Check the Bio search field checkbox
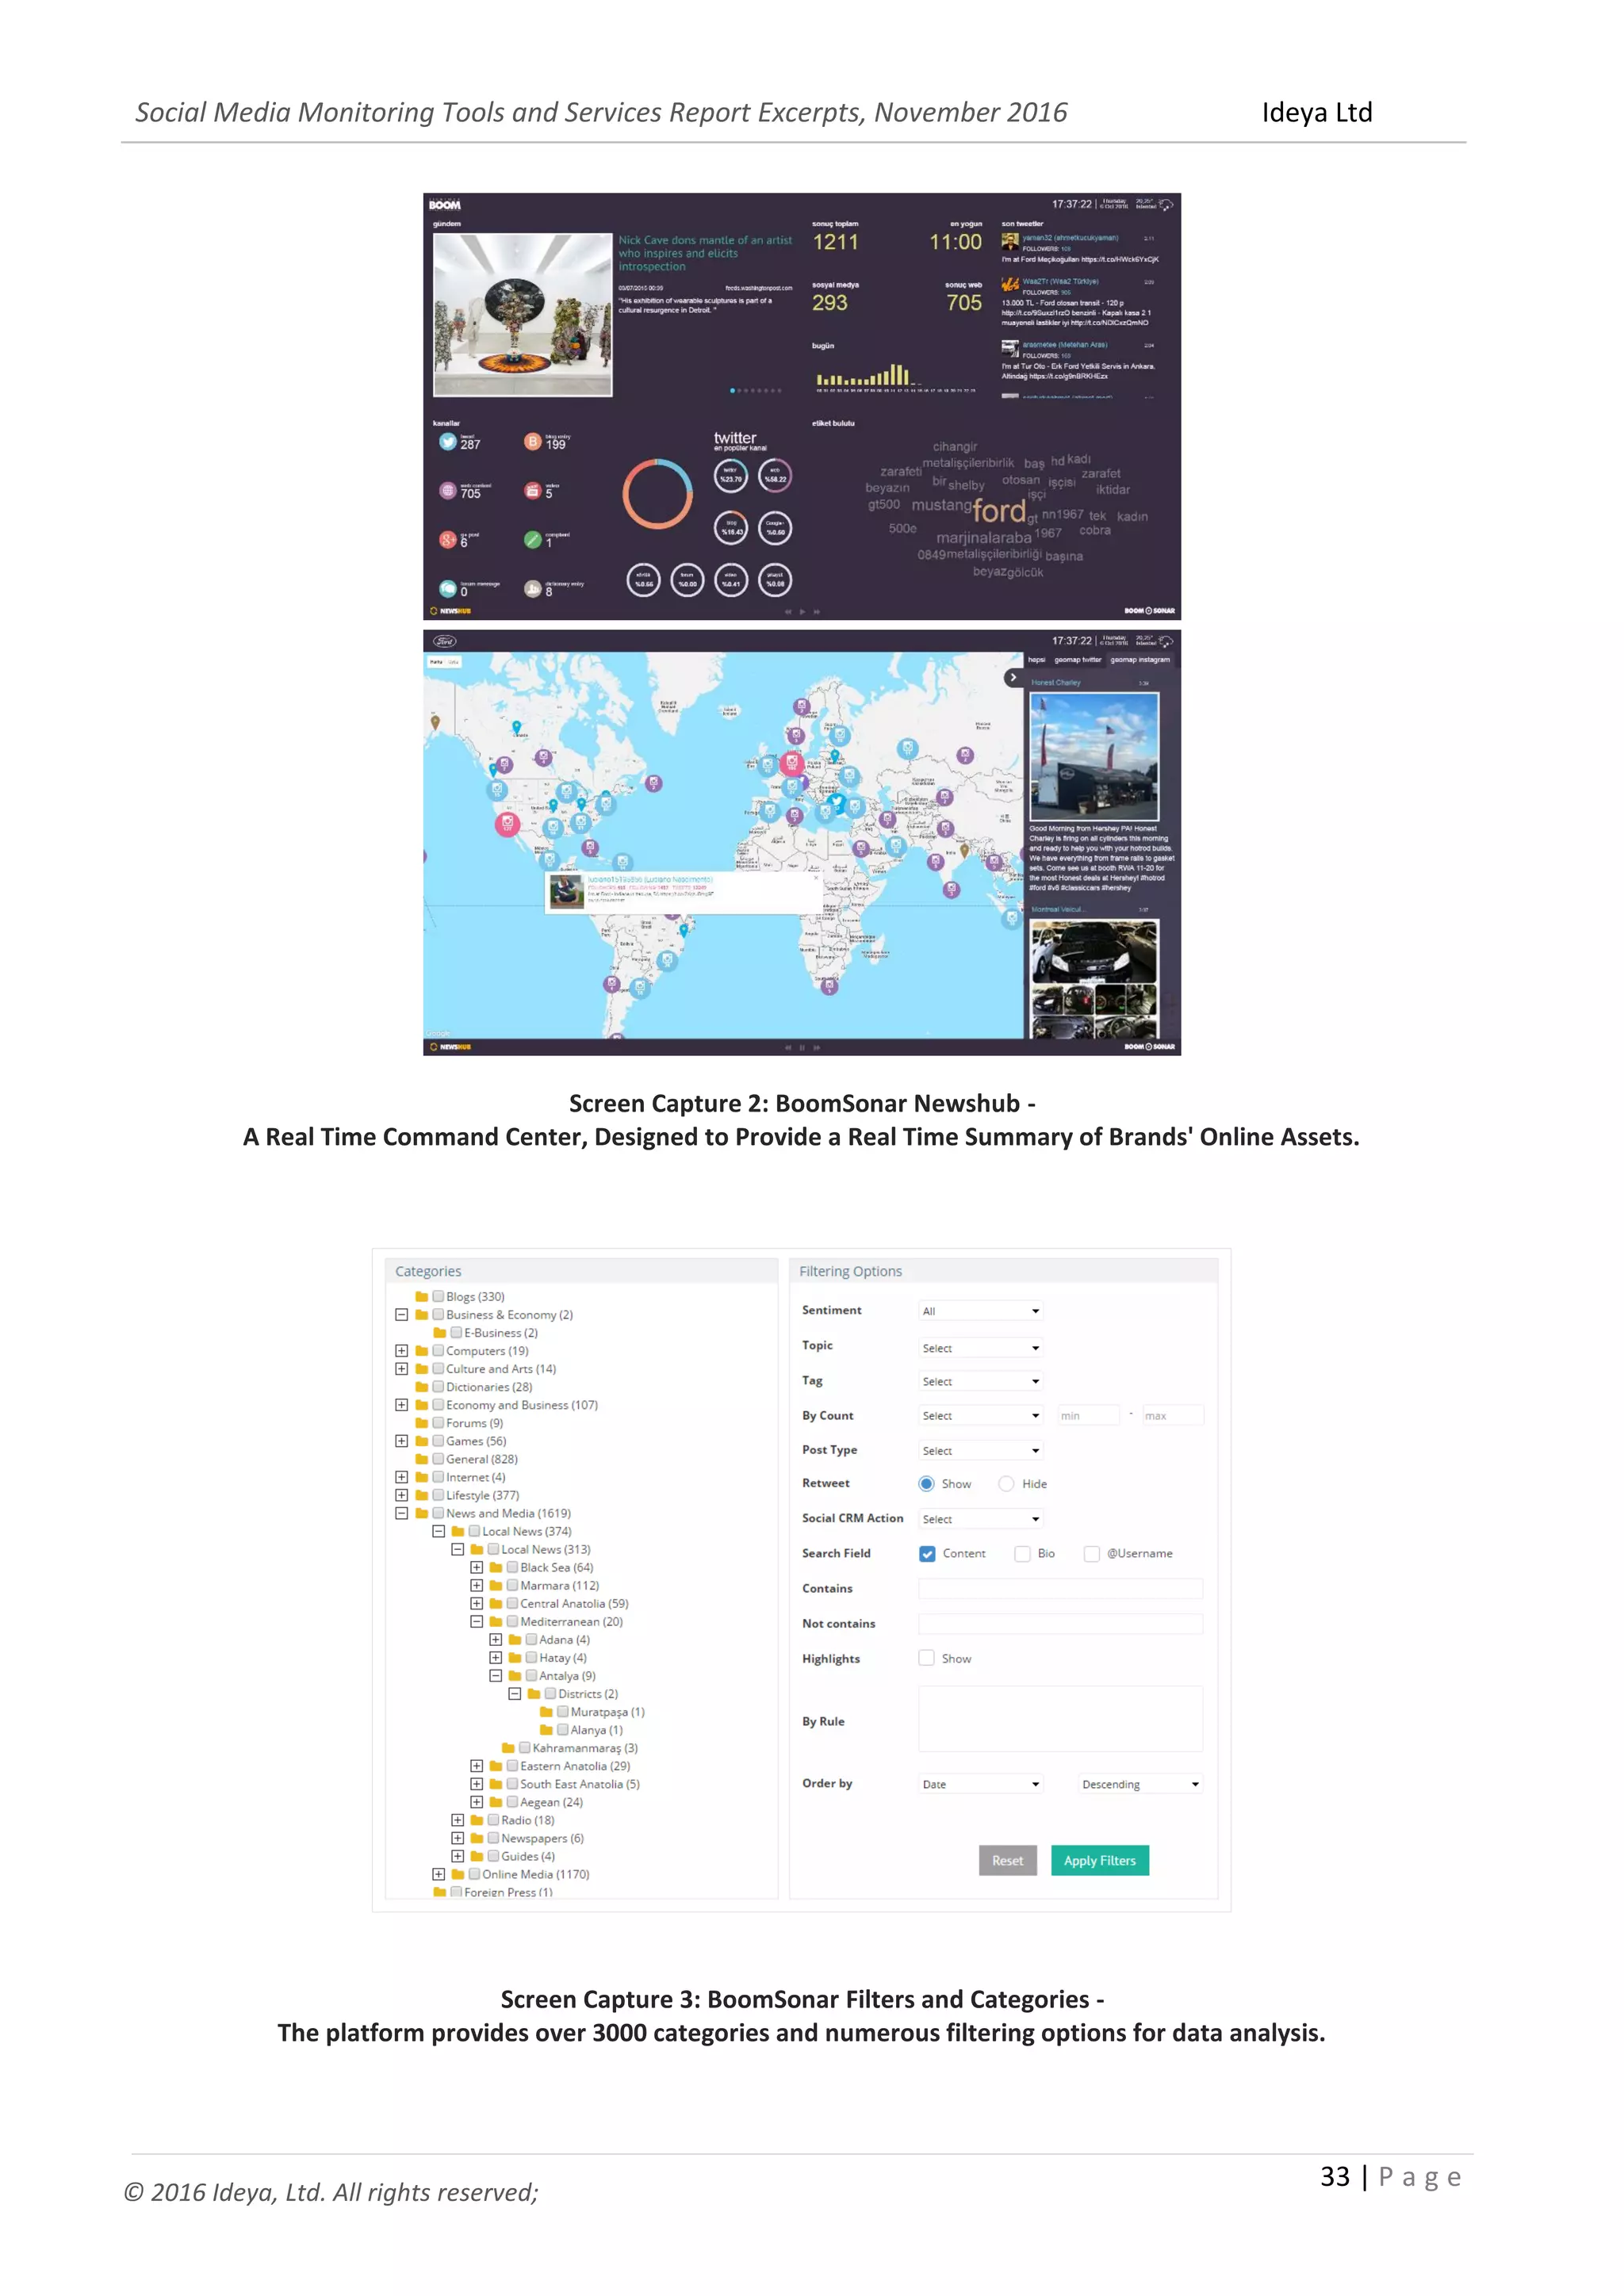 [x=1022, y=1553]
